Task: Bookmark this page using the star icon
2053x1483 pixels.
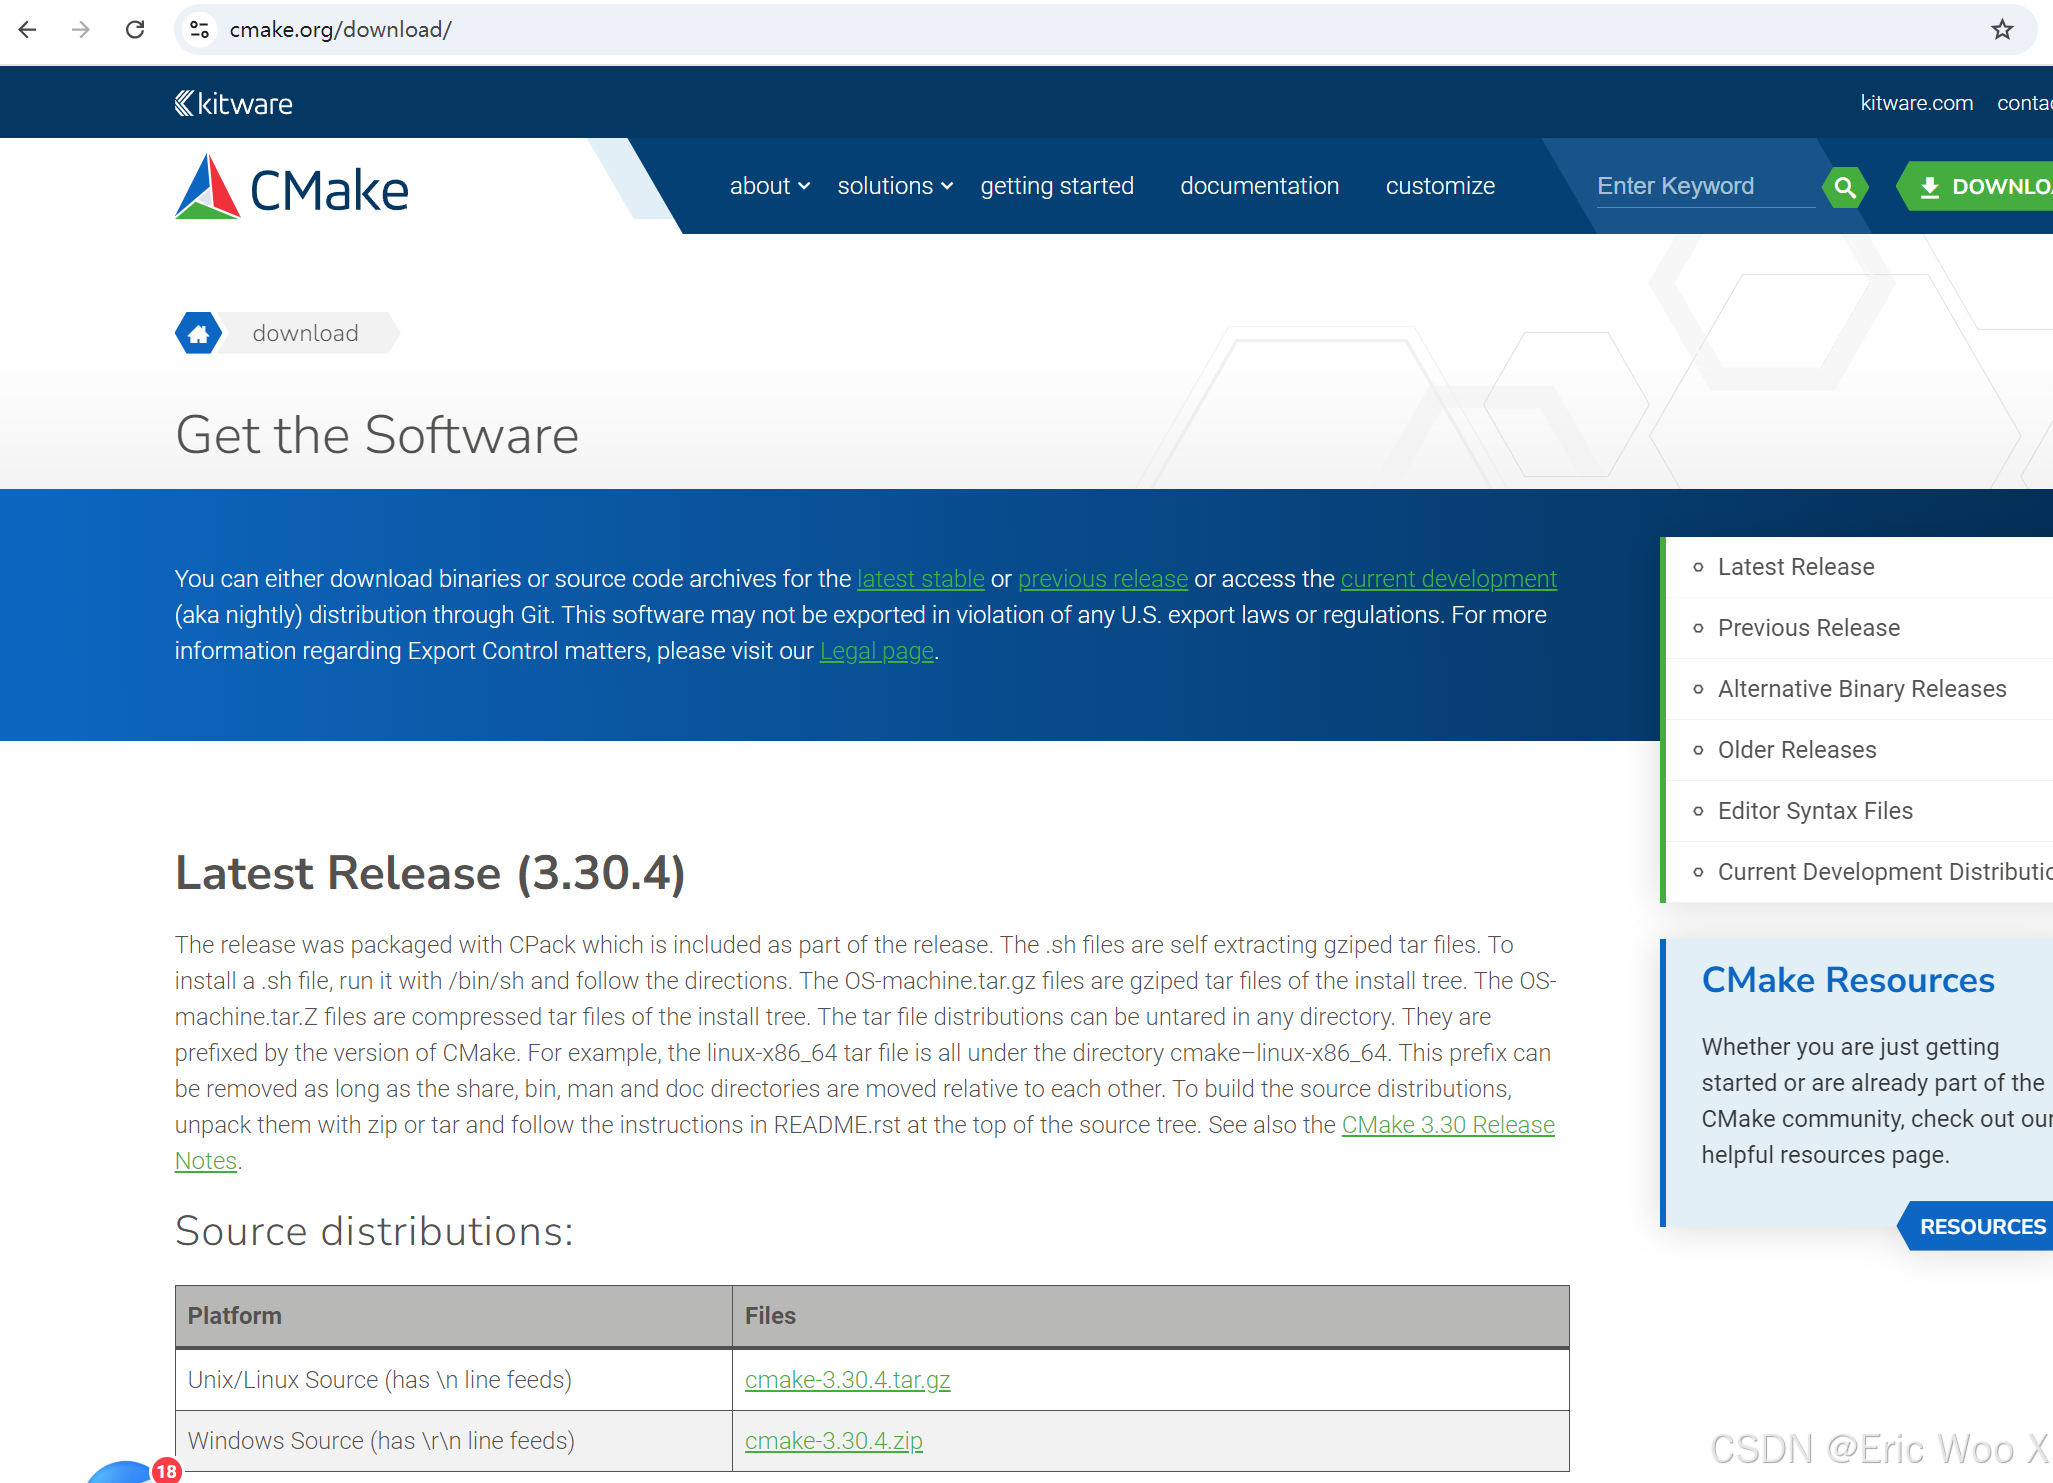Action: click(2001, 29)
